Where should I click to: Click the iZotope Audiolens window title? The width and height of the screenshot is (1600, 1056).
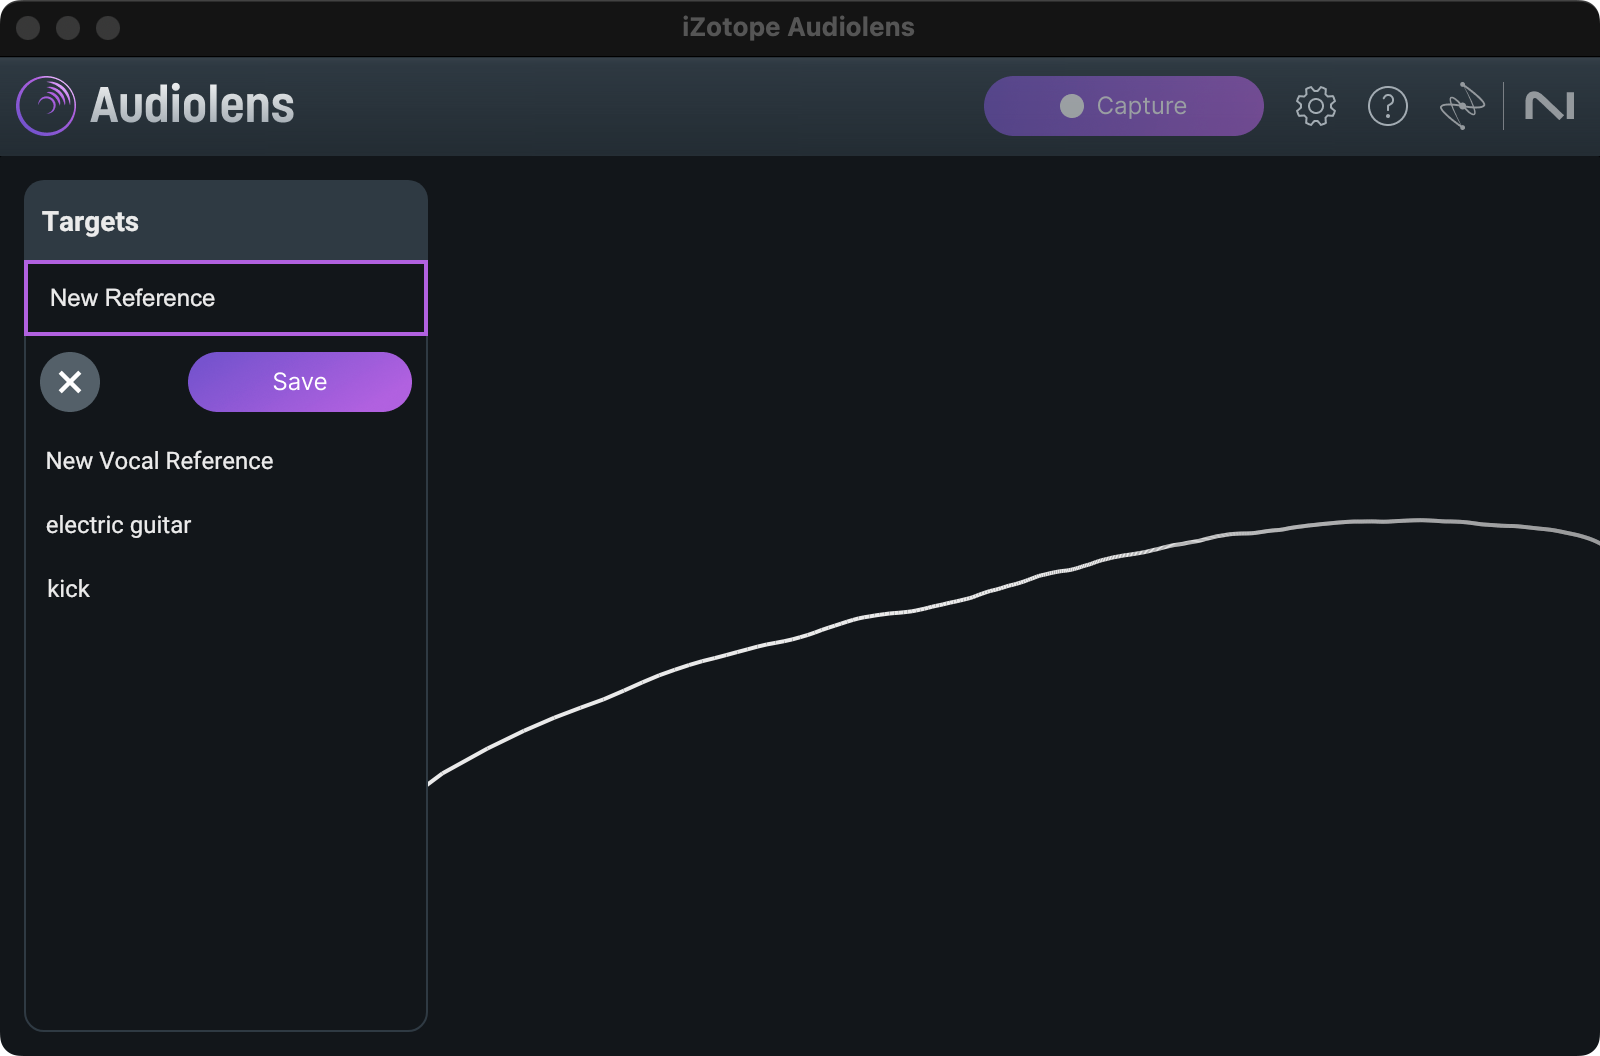tap(798, 27)
